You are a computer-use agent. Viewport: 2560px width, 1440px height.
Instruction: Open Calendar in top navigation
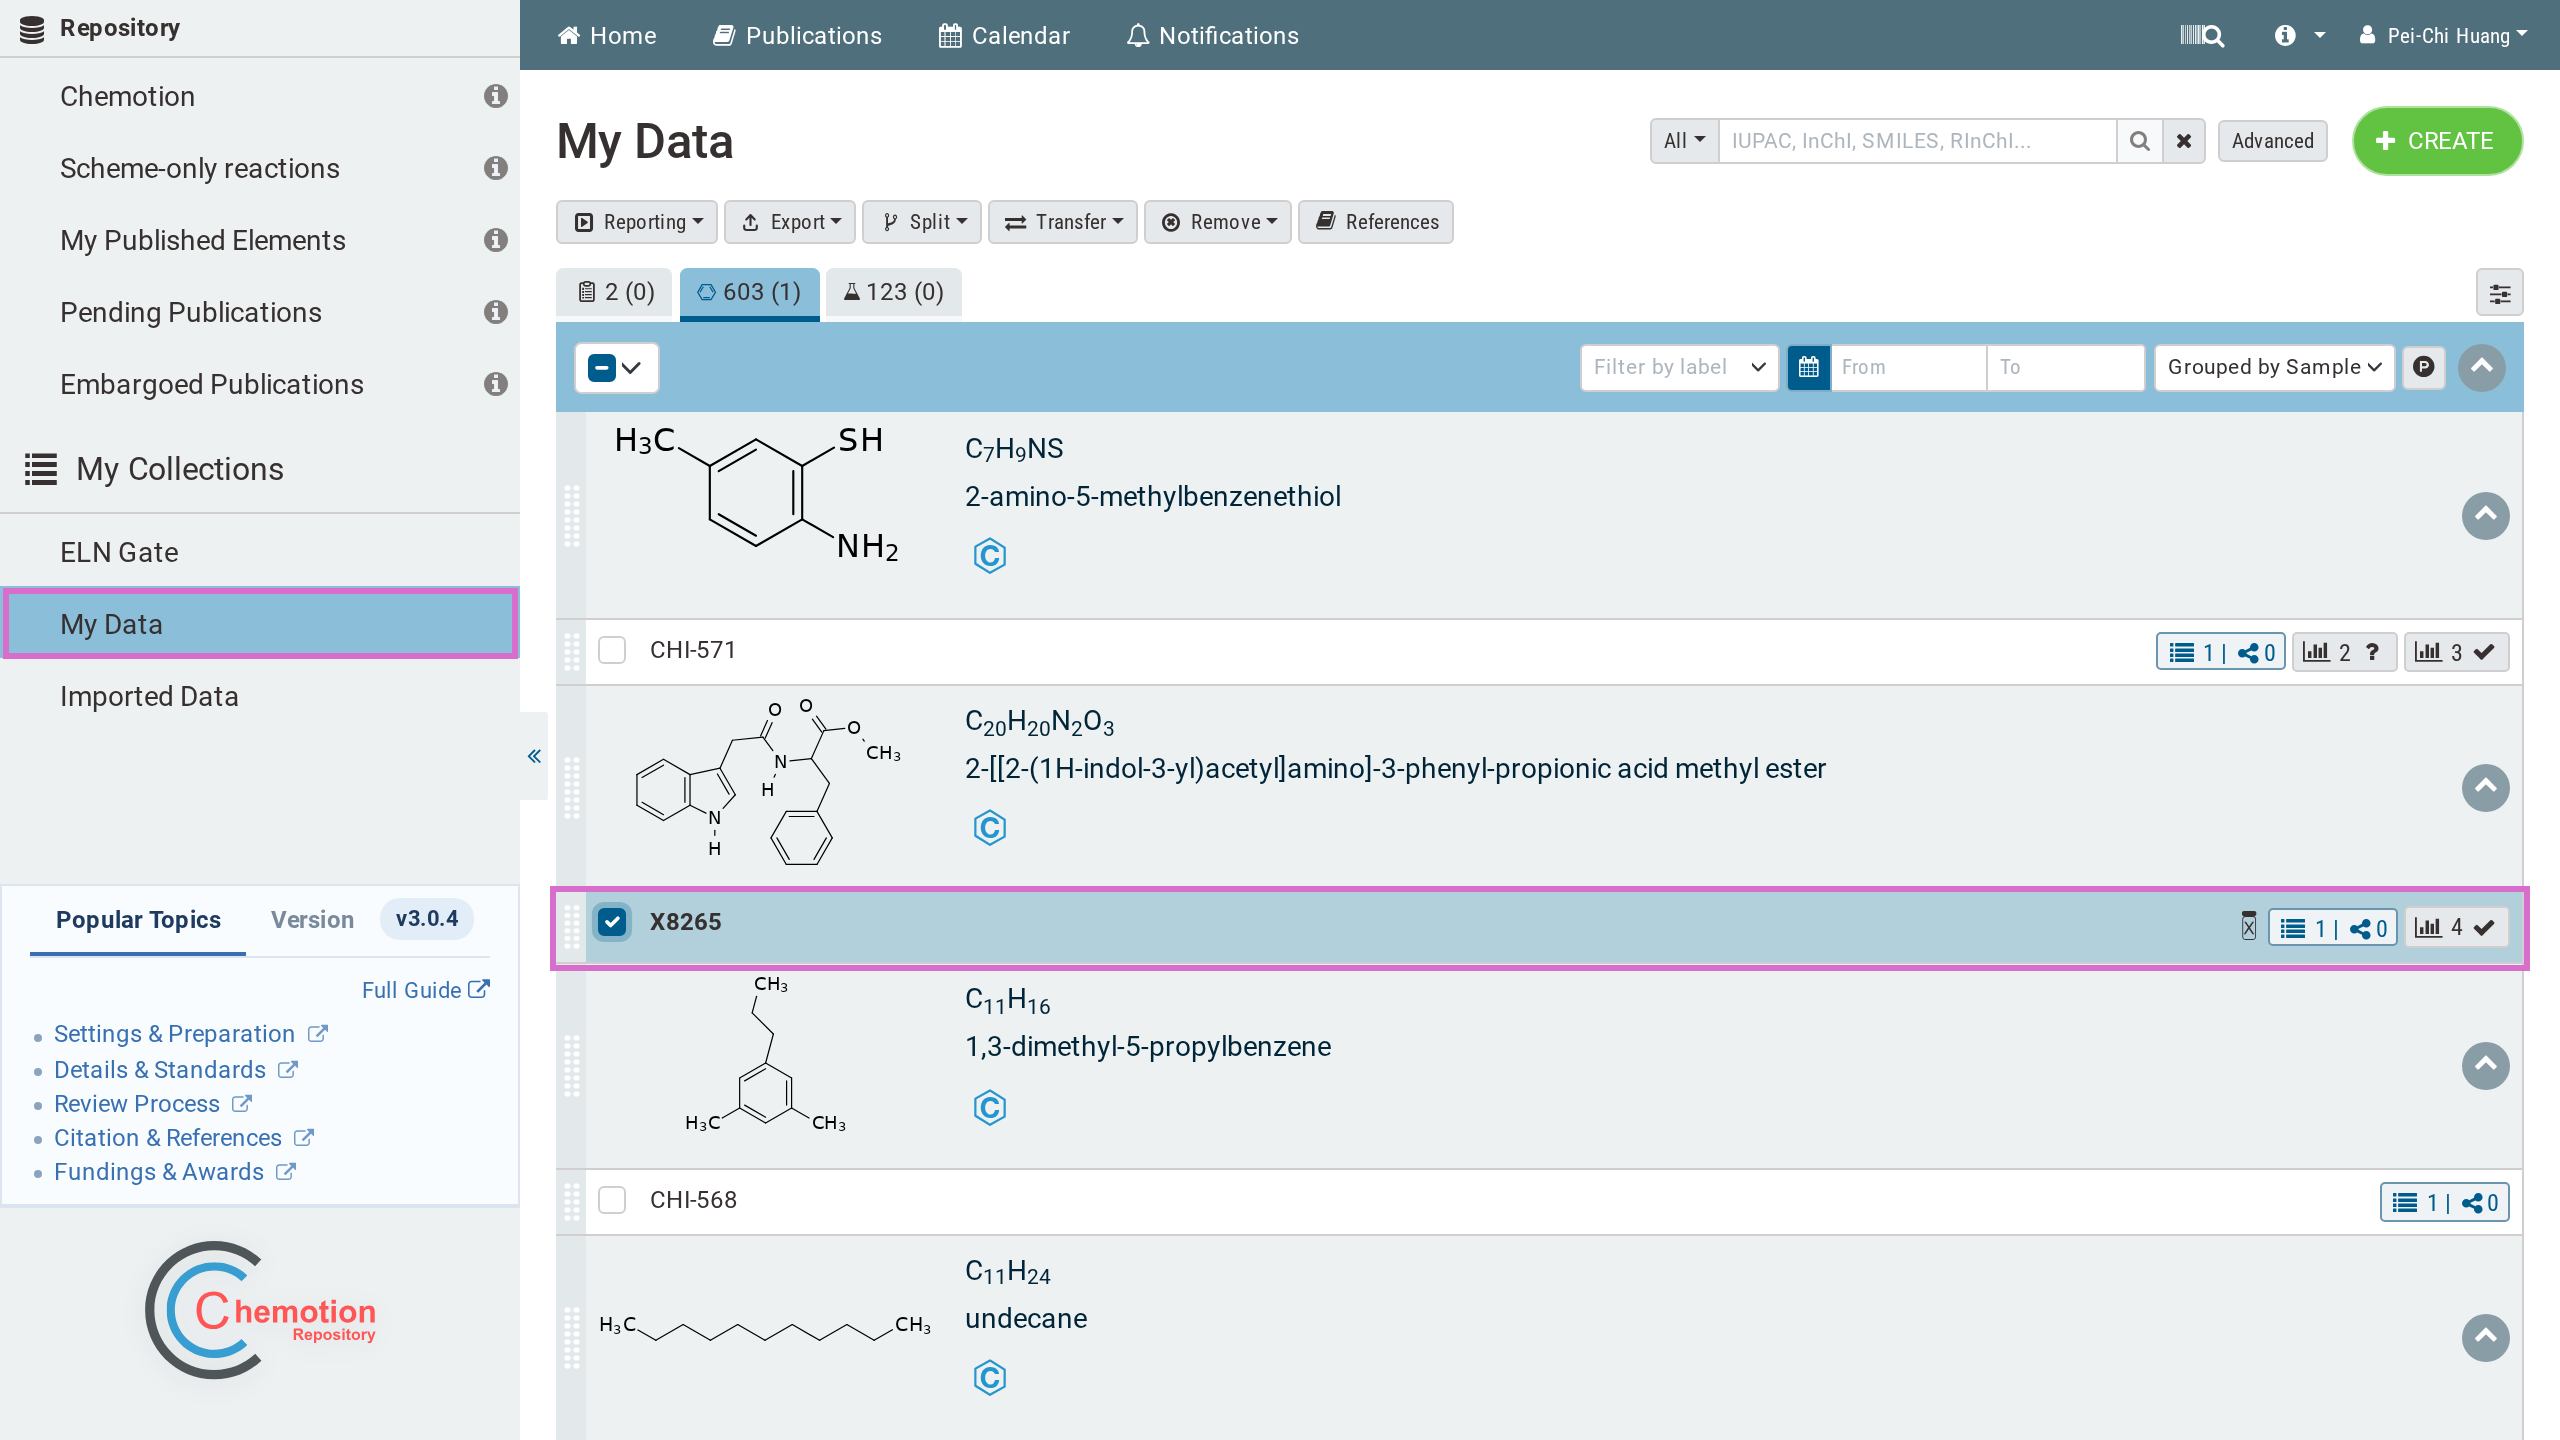click(1004, 36)
